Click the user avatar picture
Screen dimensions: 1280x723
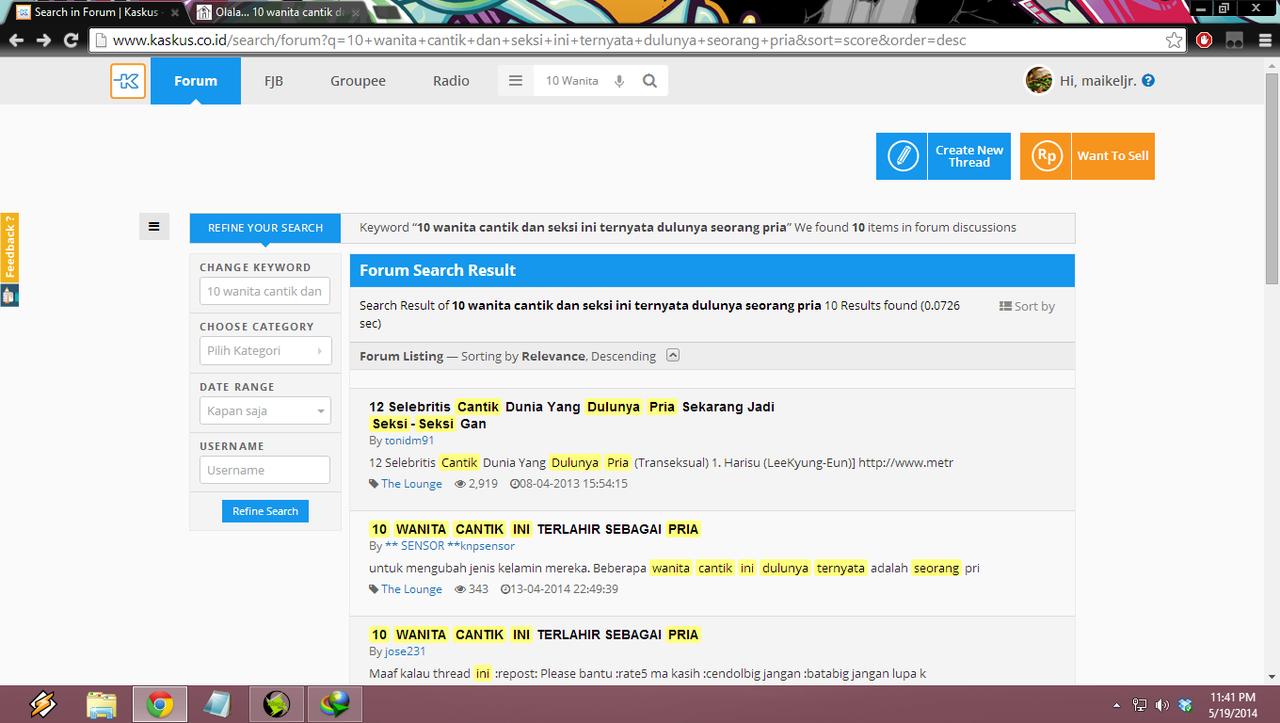pos(1039,80)
